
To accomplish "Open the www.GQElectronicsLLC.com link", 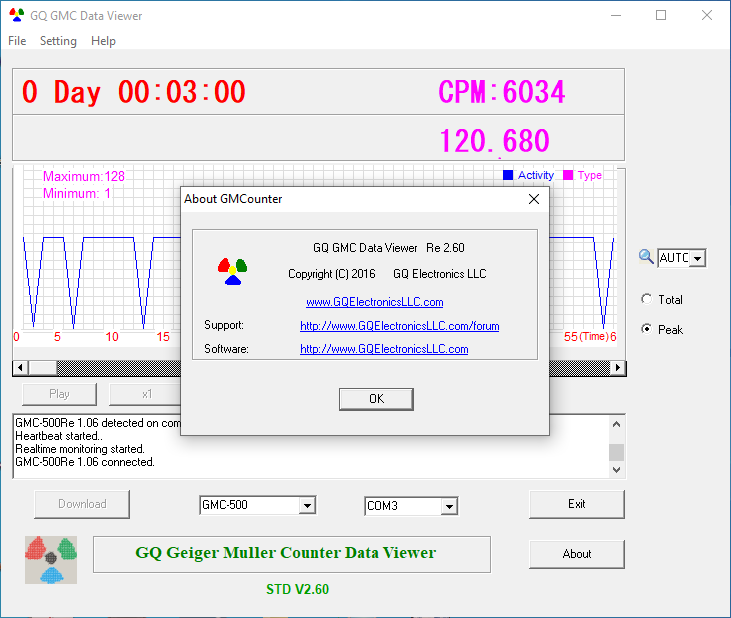I will point(374,302).
